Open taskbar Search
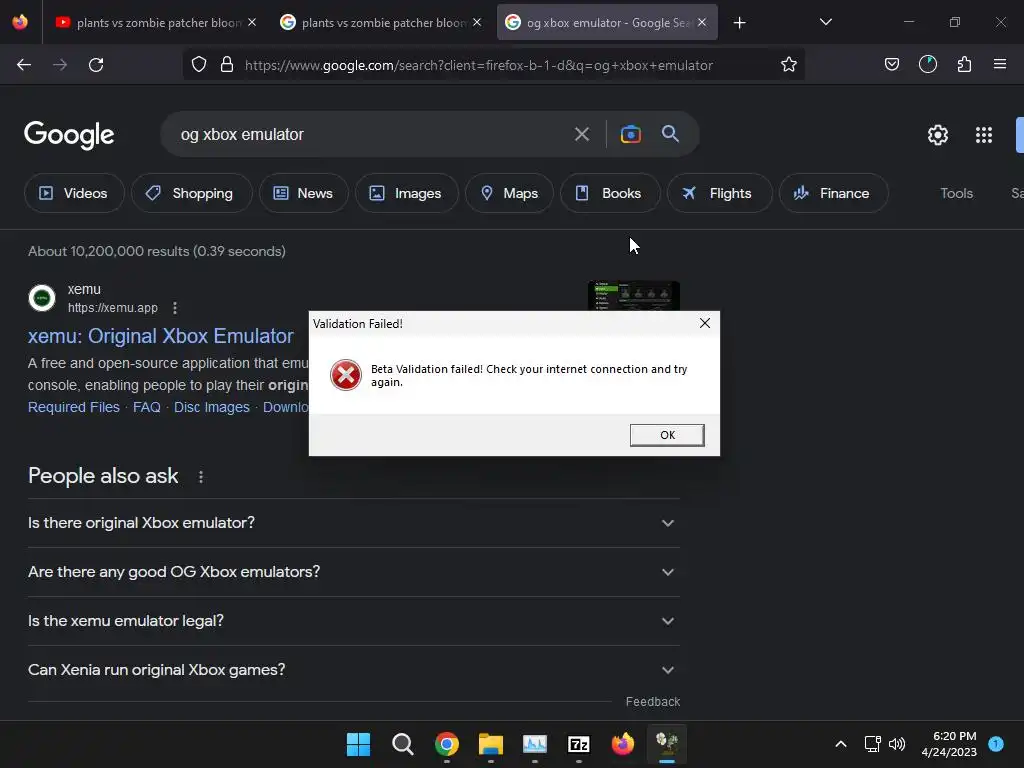Viewport: 1024px width, 768px height. point(402,744)
